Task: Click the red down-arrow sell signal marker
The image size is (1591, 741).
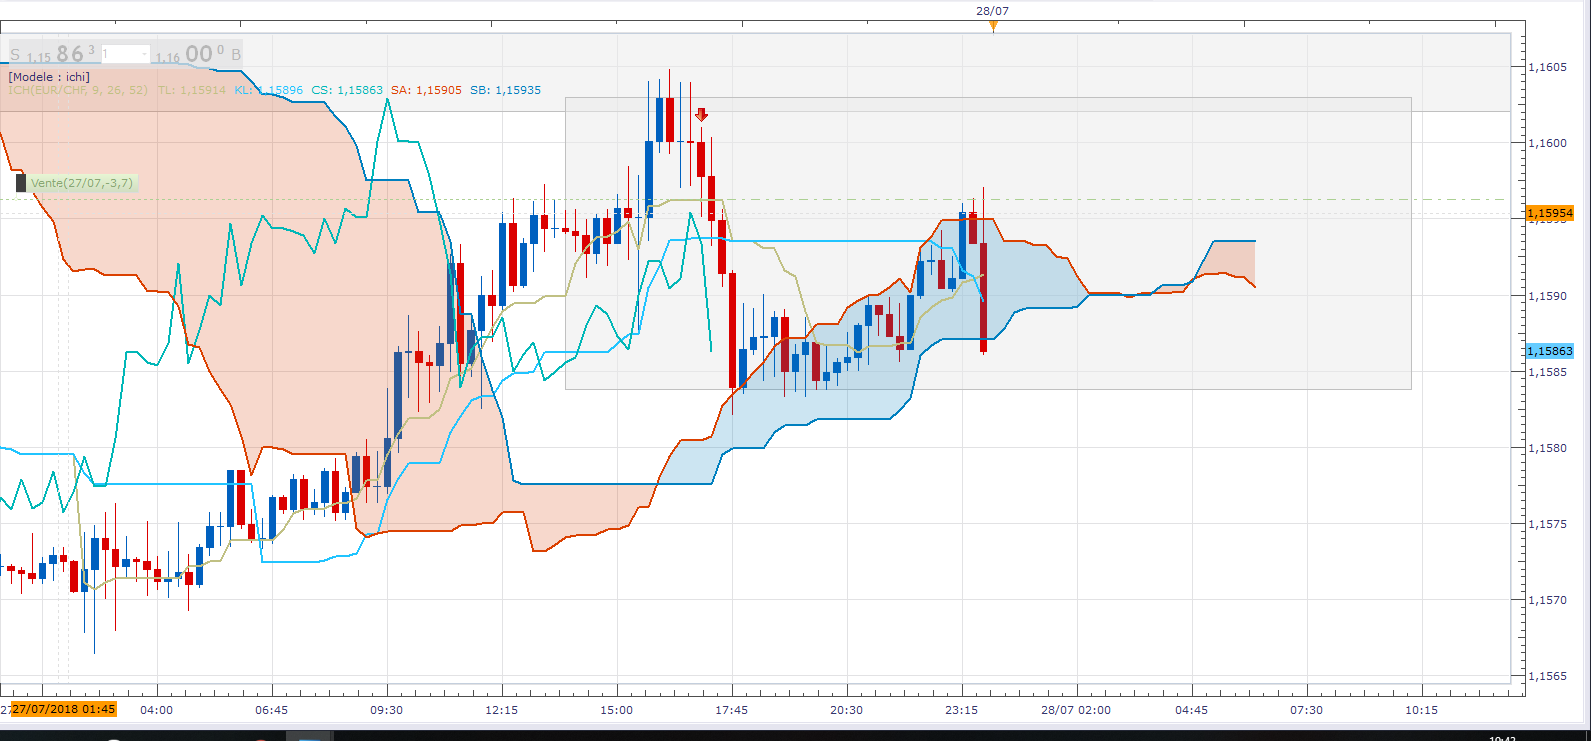Action: point(701,115)
